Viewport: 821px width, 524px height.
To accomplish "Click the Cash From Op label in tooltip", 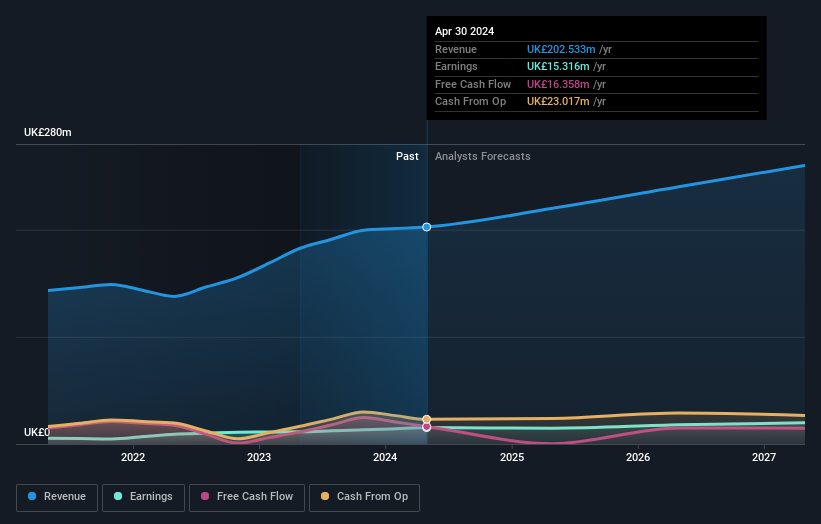I will pos(470,102).
